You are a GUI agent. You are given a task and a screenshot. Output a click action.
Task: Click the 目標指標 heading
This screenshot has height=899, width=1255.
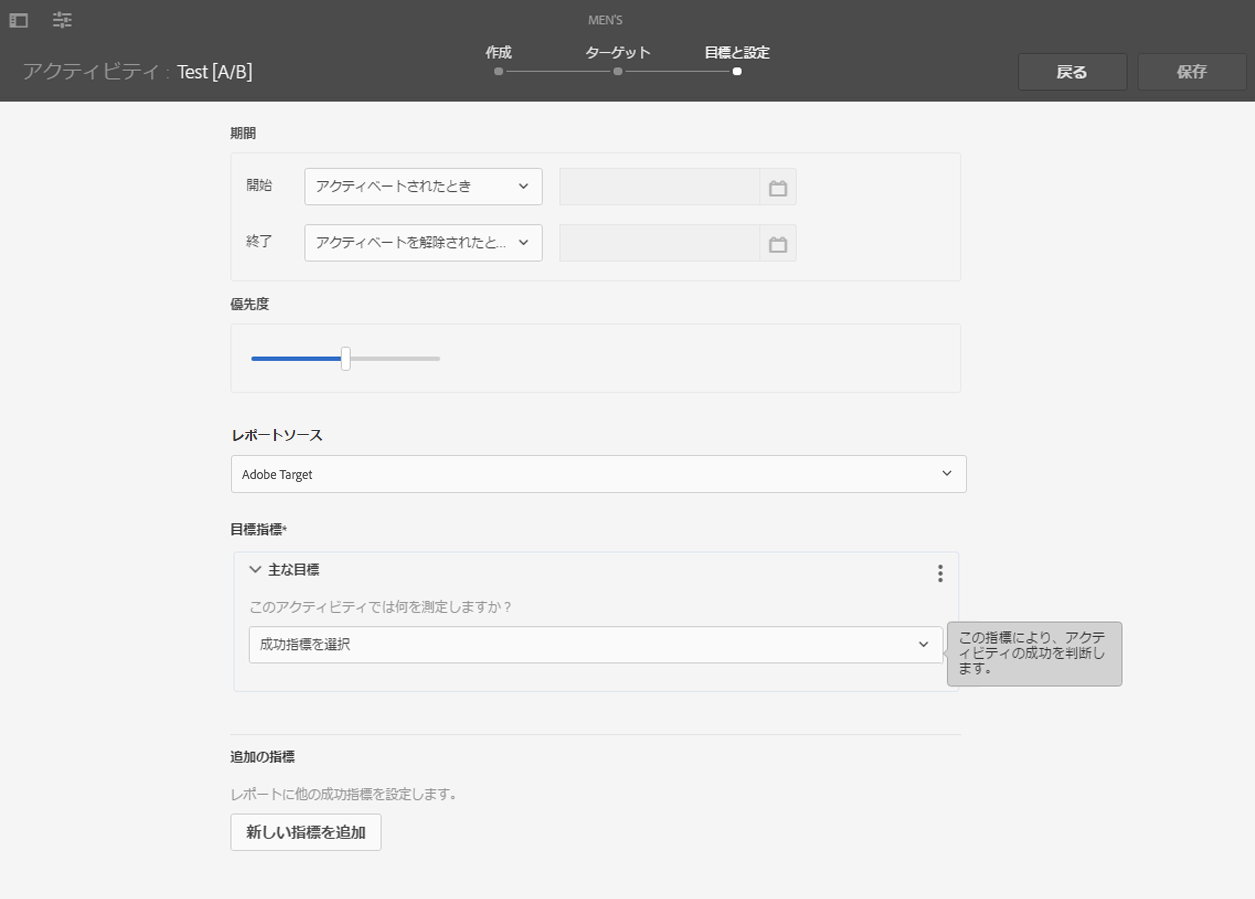pyautogui.click(x=259, y=528)
